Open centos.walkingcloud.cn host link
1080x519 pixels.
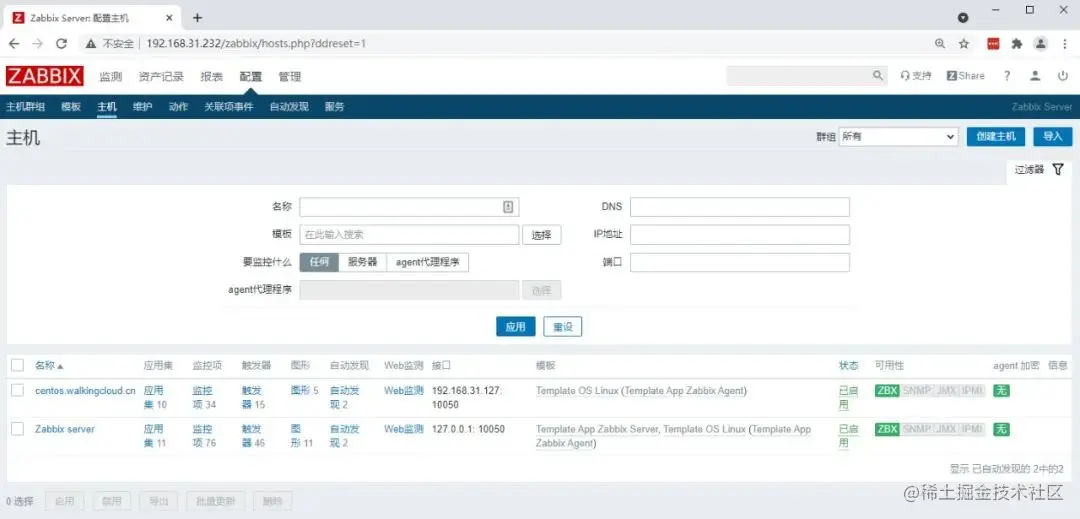[85, 390]
